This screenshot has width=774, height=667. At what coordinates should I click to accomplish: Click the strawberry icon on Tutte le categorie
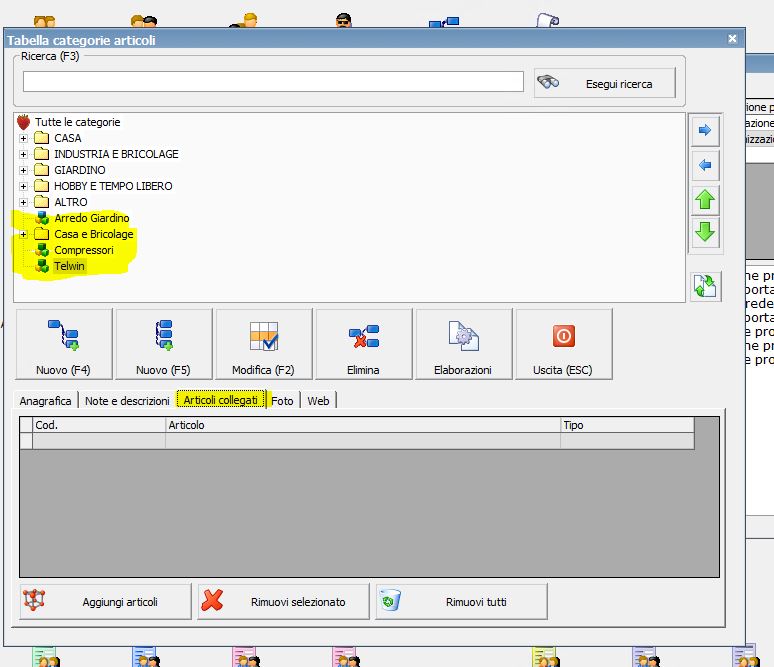23,122
